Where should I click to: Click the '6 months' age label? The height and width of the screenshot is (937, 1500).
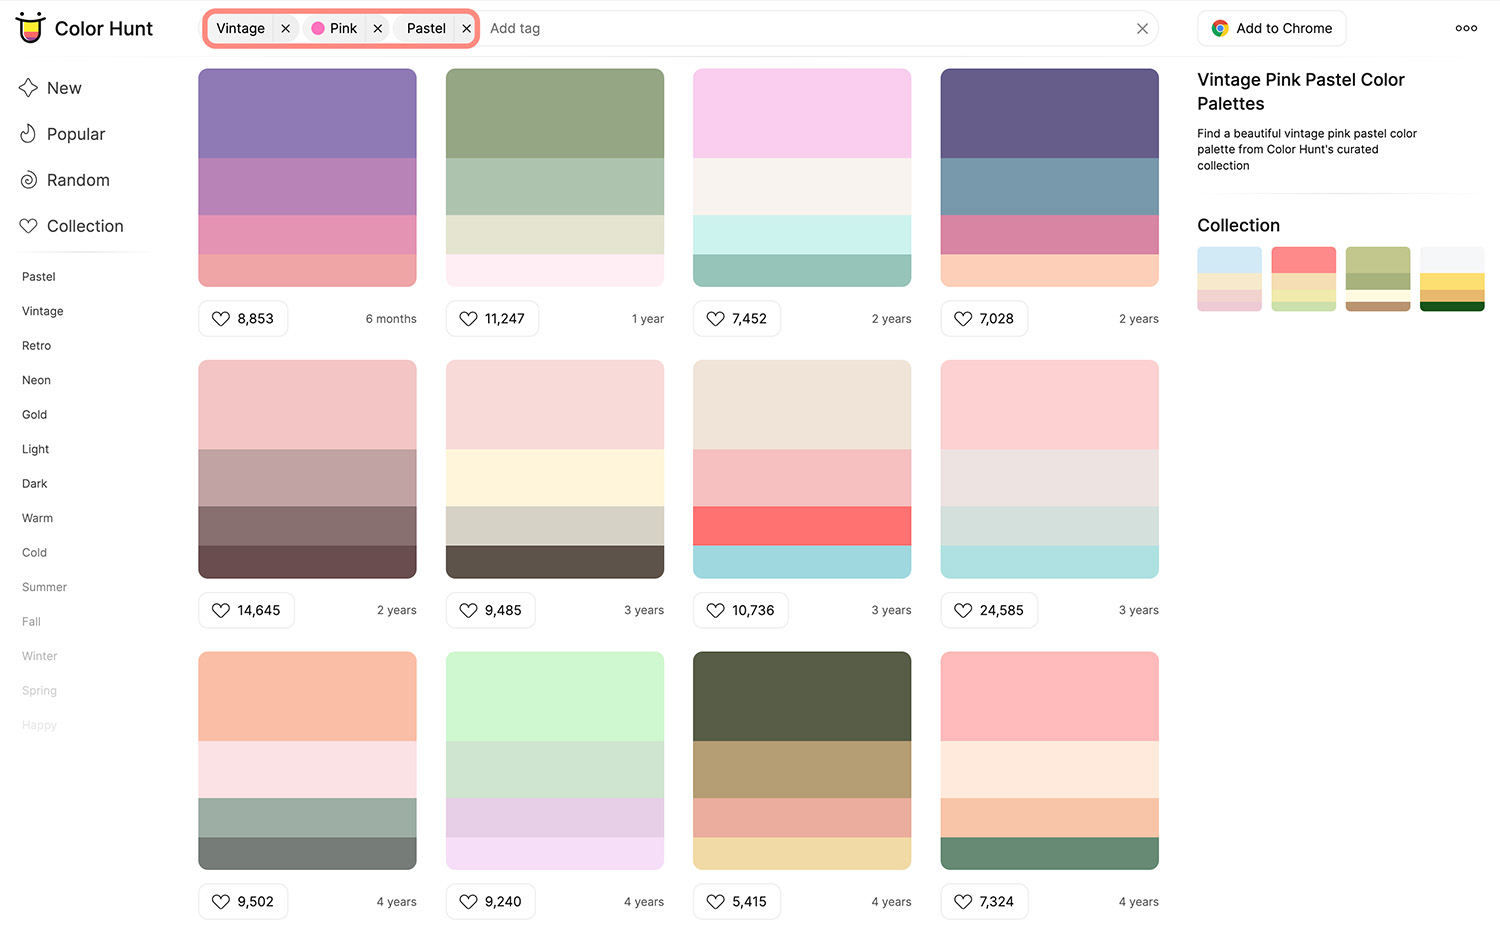click(x=391, y=319)
